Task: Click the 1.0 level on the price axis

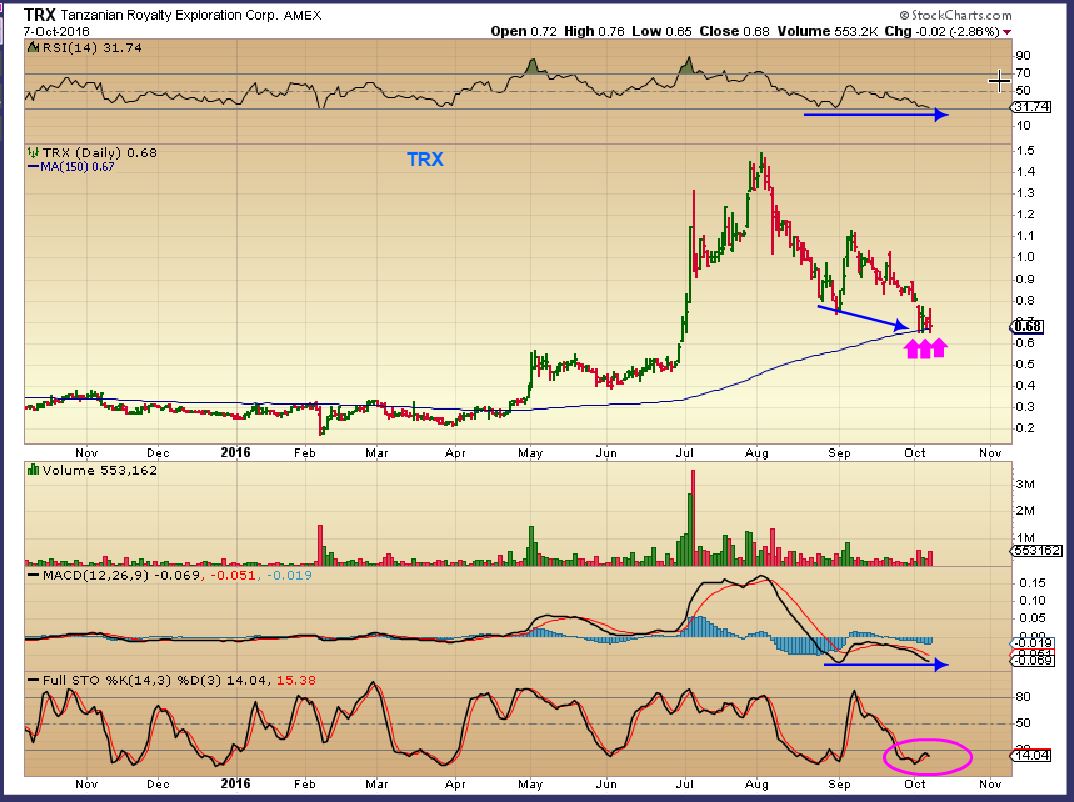Action: click(x=1025, y=257)
